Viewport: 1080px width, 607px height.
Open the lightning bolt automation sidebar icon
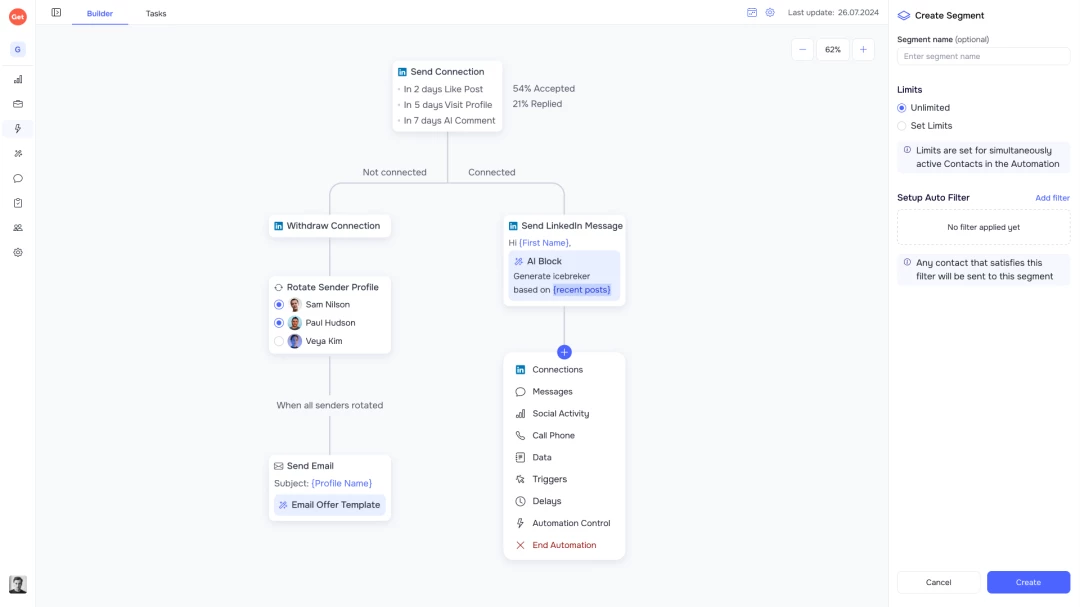18,129
